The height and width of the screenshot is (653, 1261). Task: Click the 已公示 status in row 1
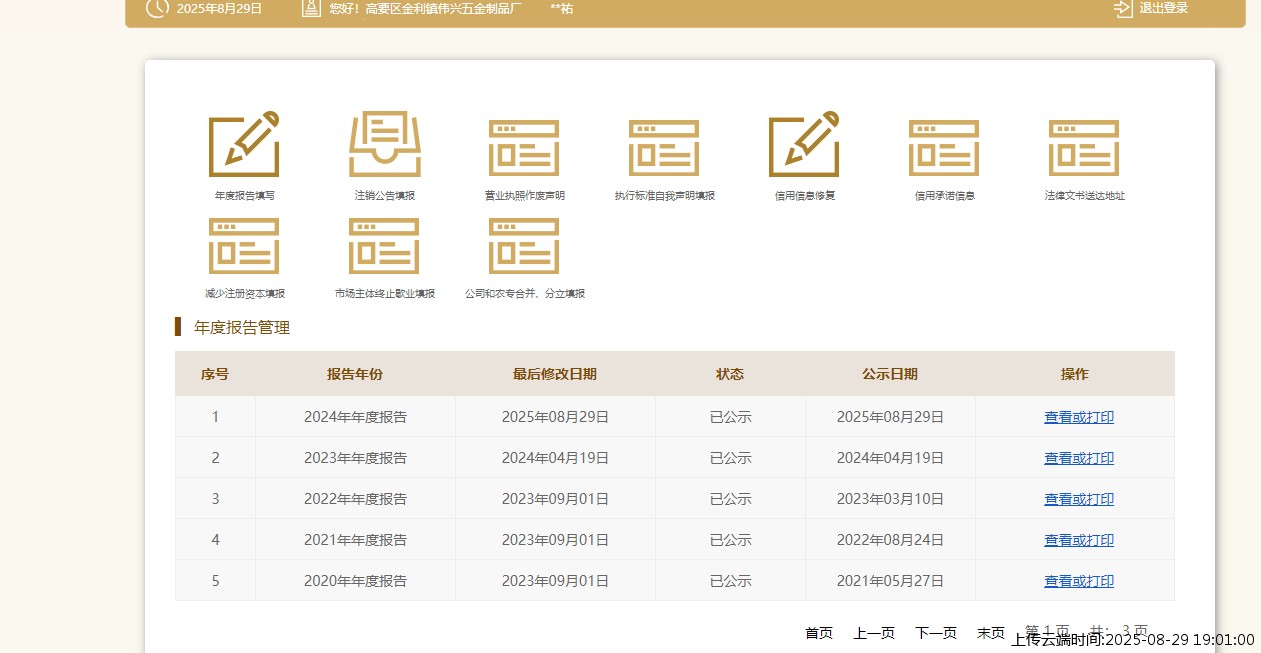730,417
